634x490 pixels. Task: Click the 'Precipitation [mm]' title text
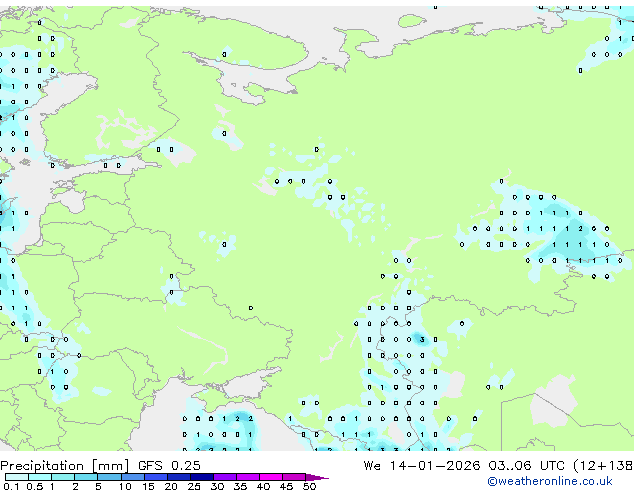(65, 466)
